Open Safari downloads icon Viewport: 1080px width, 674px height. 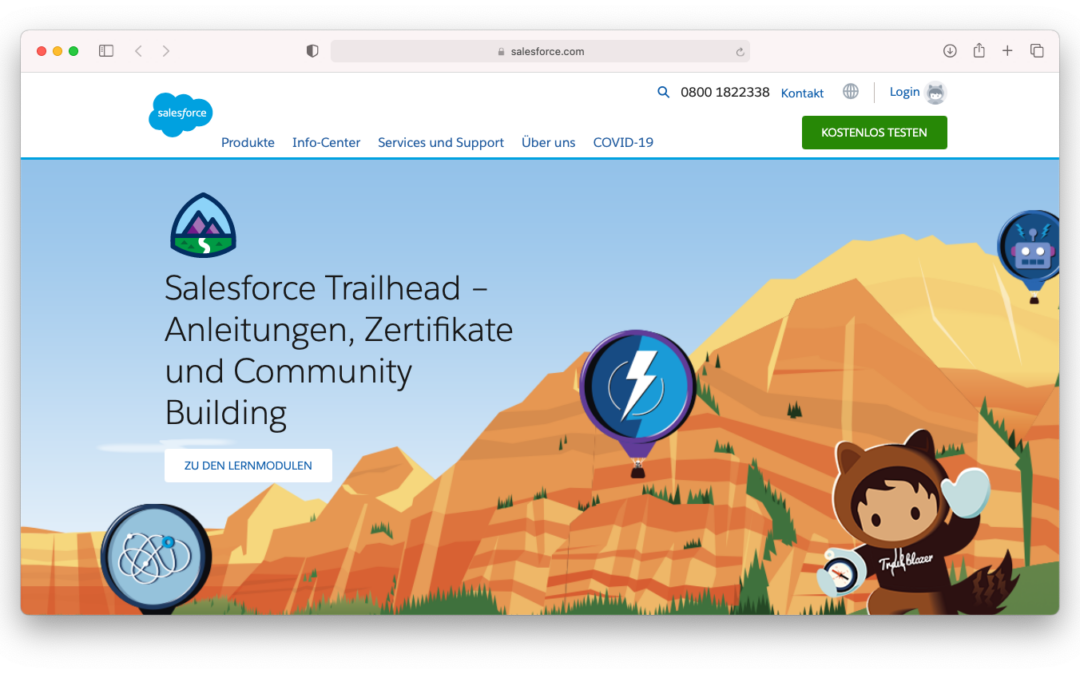[x=950, y=51]
